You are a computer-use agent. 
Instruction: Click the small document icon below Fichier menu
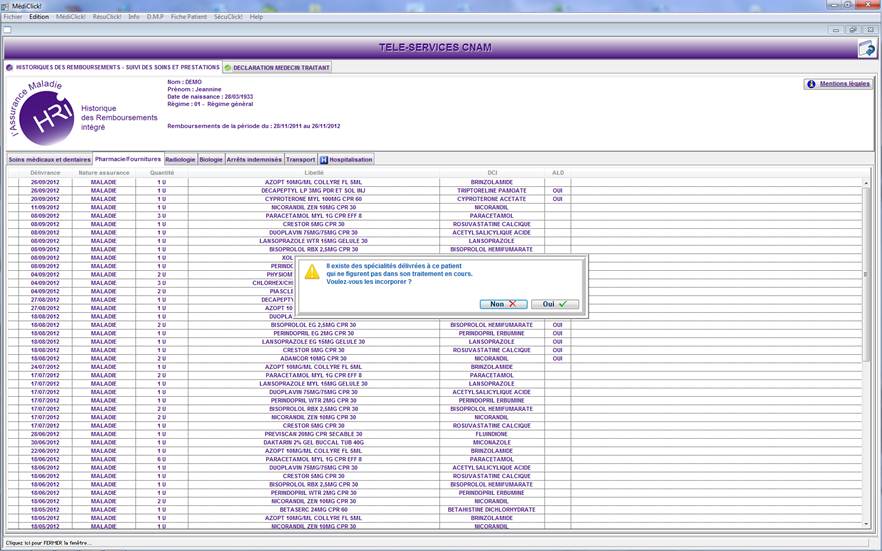tap(7, 30)
